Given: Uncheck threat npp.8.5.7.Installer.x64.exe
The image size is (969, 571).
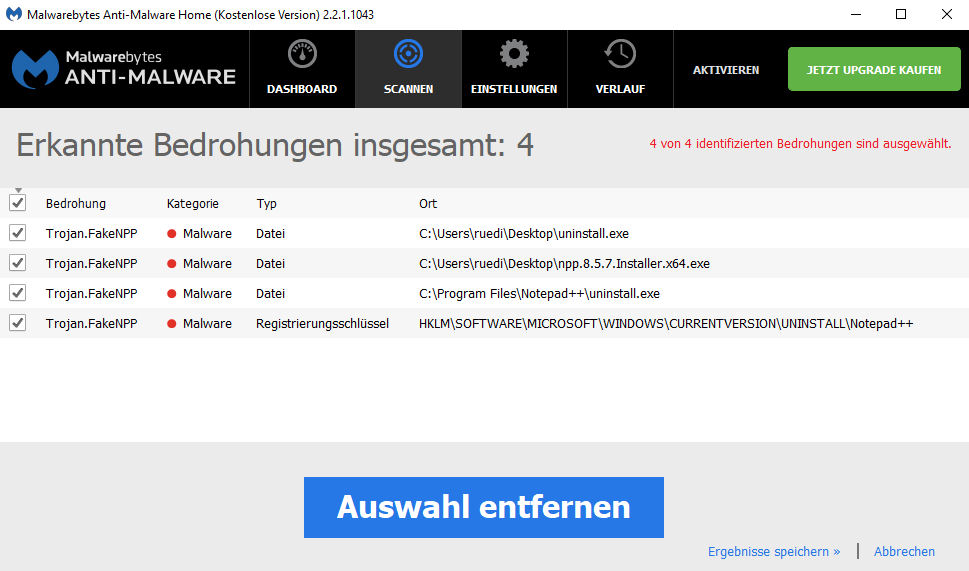Looking at the screenshot, I should coord(17,263).
